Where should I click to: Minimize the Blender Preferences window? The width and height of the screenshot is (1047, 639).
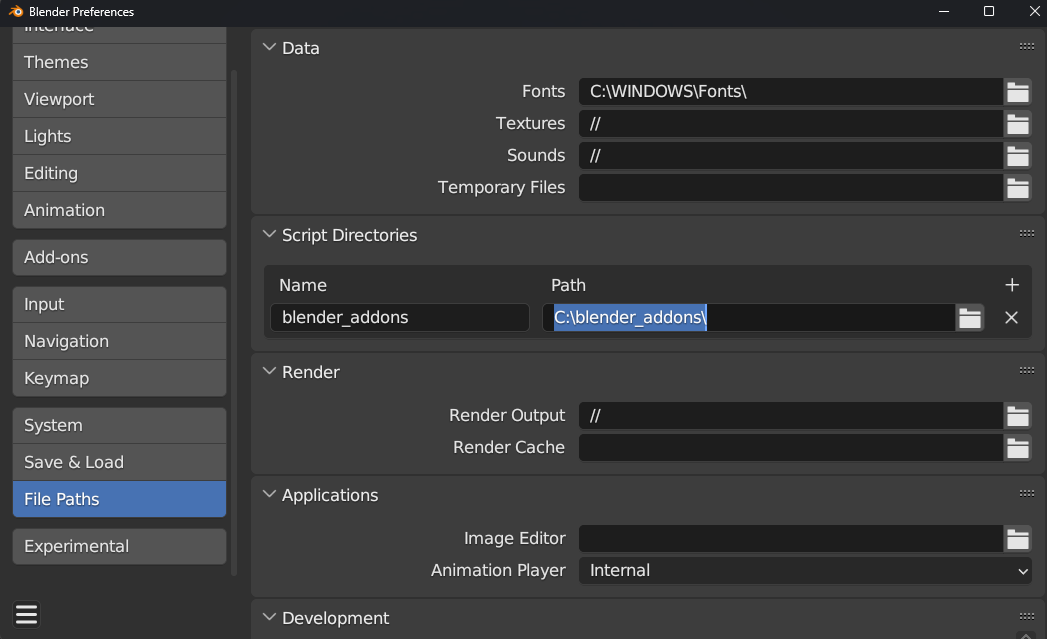click(x=944, y=11)
